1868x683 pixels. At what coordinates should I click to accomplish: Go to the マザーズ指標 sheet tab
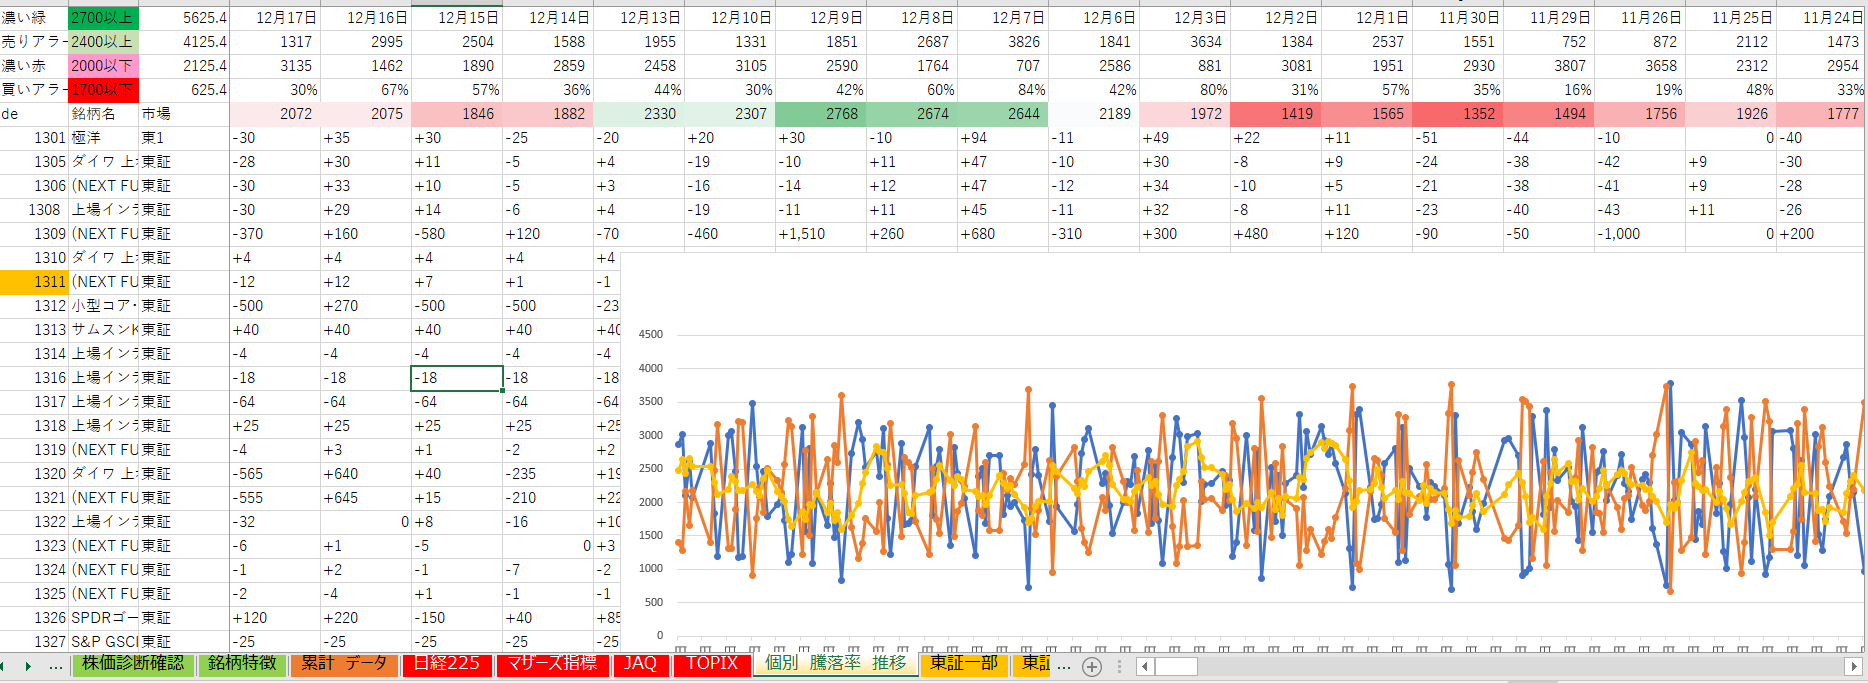point(551,664)
